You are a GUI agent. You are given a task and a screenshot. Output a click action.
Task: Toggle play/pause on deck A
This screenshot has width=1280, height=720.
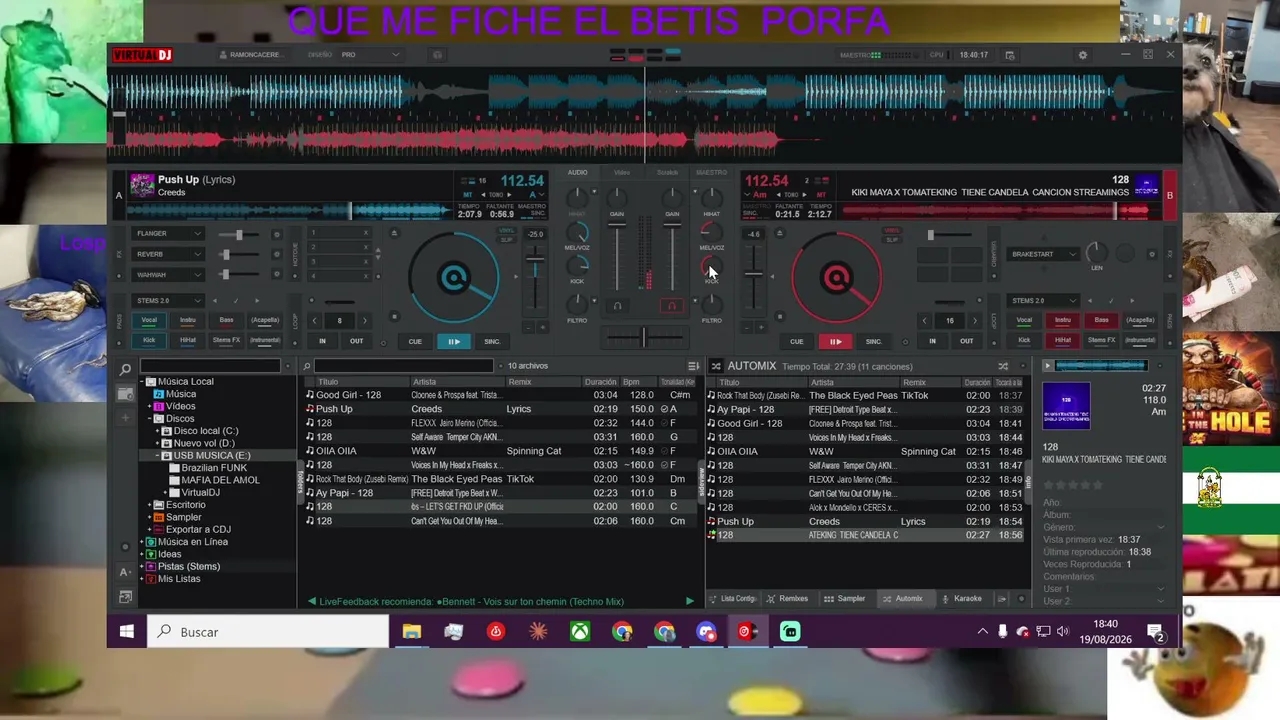(454, 341)
